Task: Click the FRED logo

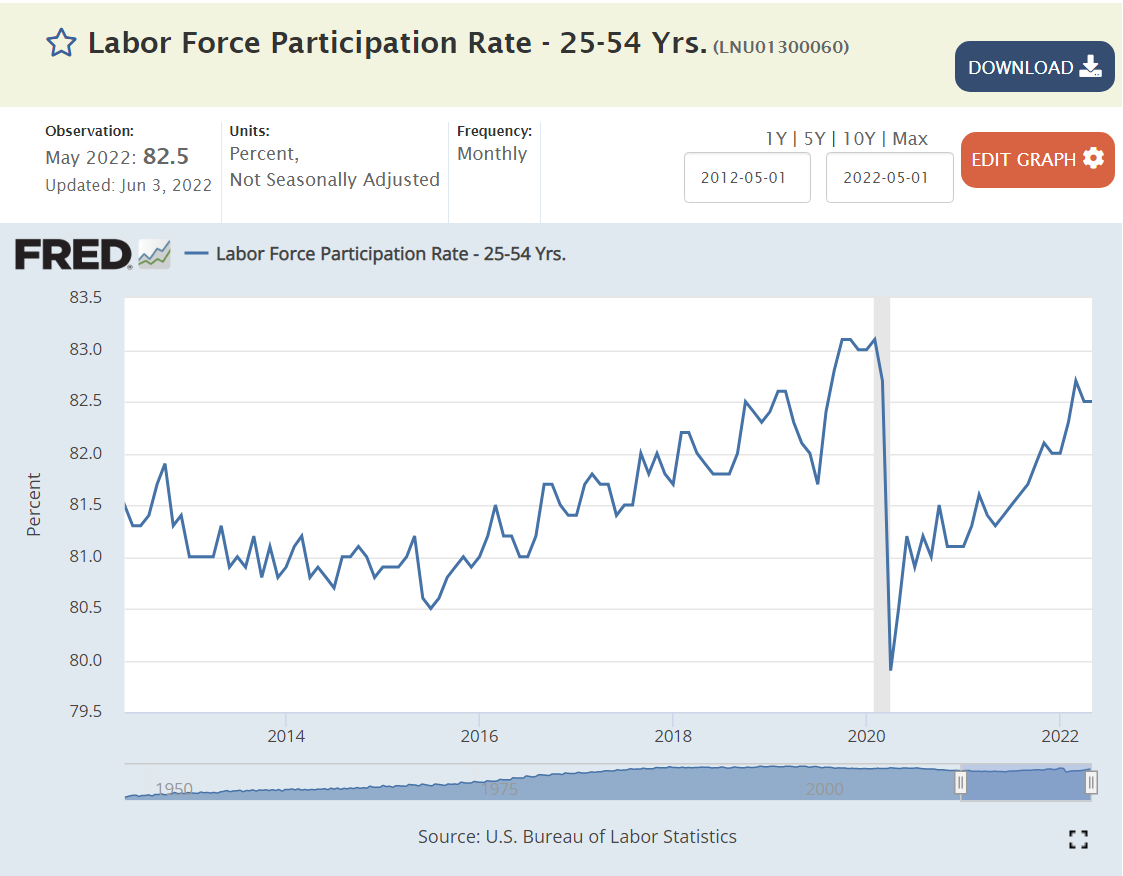Action: point(73,254)
